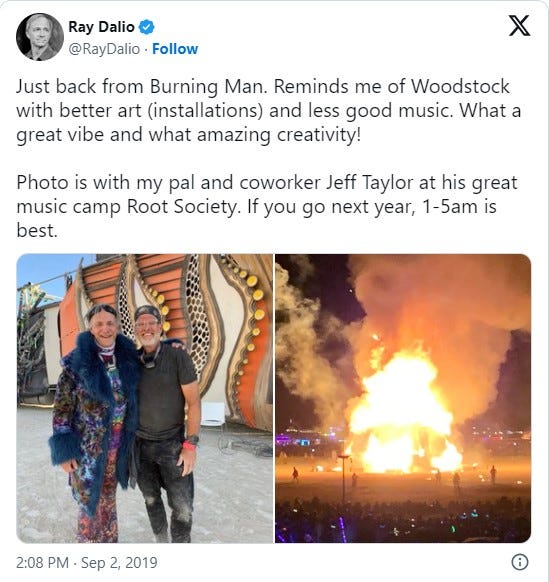549x582 pixels.
Task: Click the word Woodstock in tweet
Action: click(x=460, y=86)
